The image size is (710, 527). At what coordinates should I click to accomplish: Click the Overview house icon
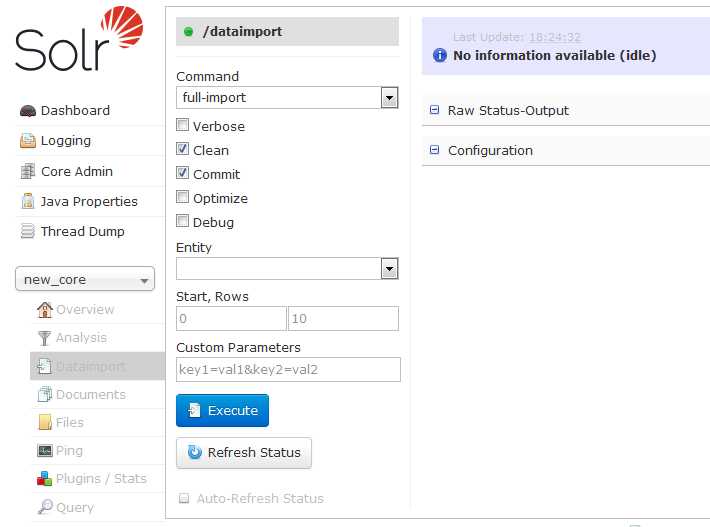[x=44, y=310]
